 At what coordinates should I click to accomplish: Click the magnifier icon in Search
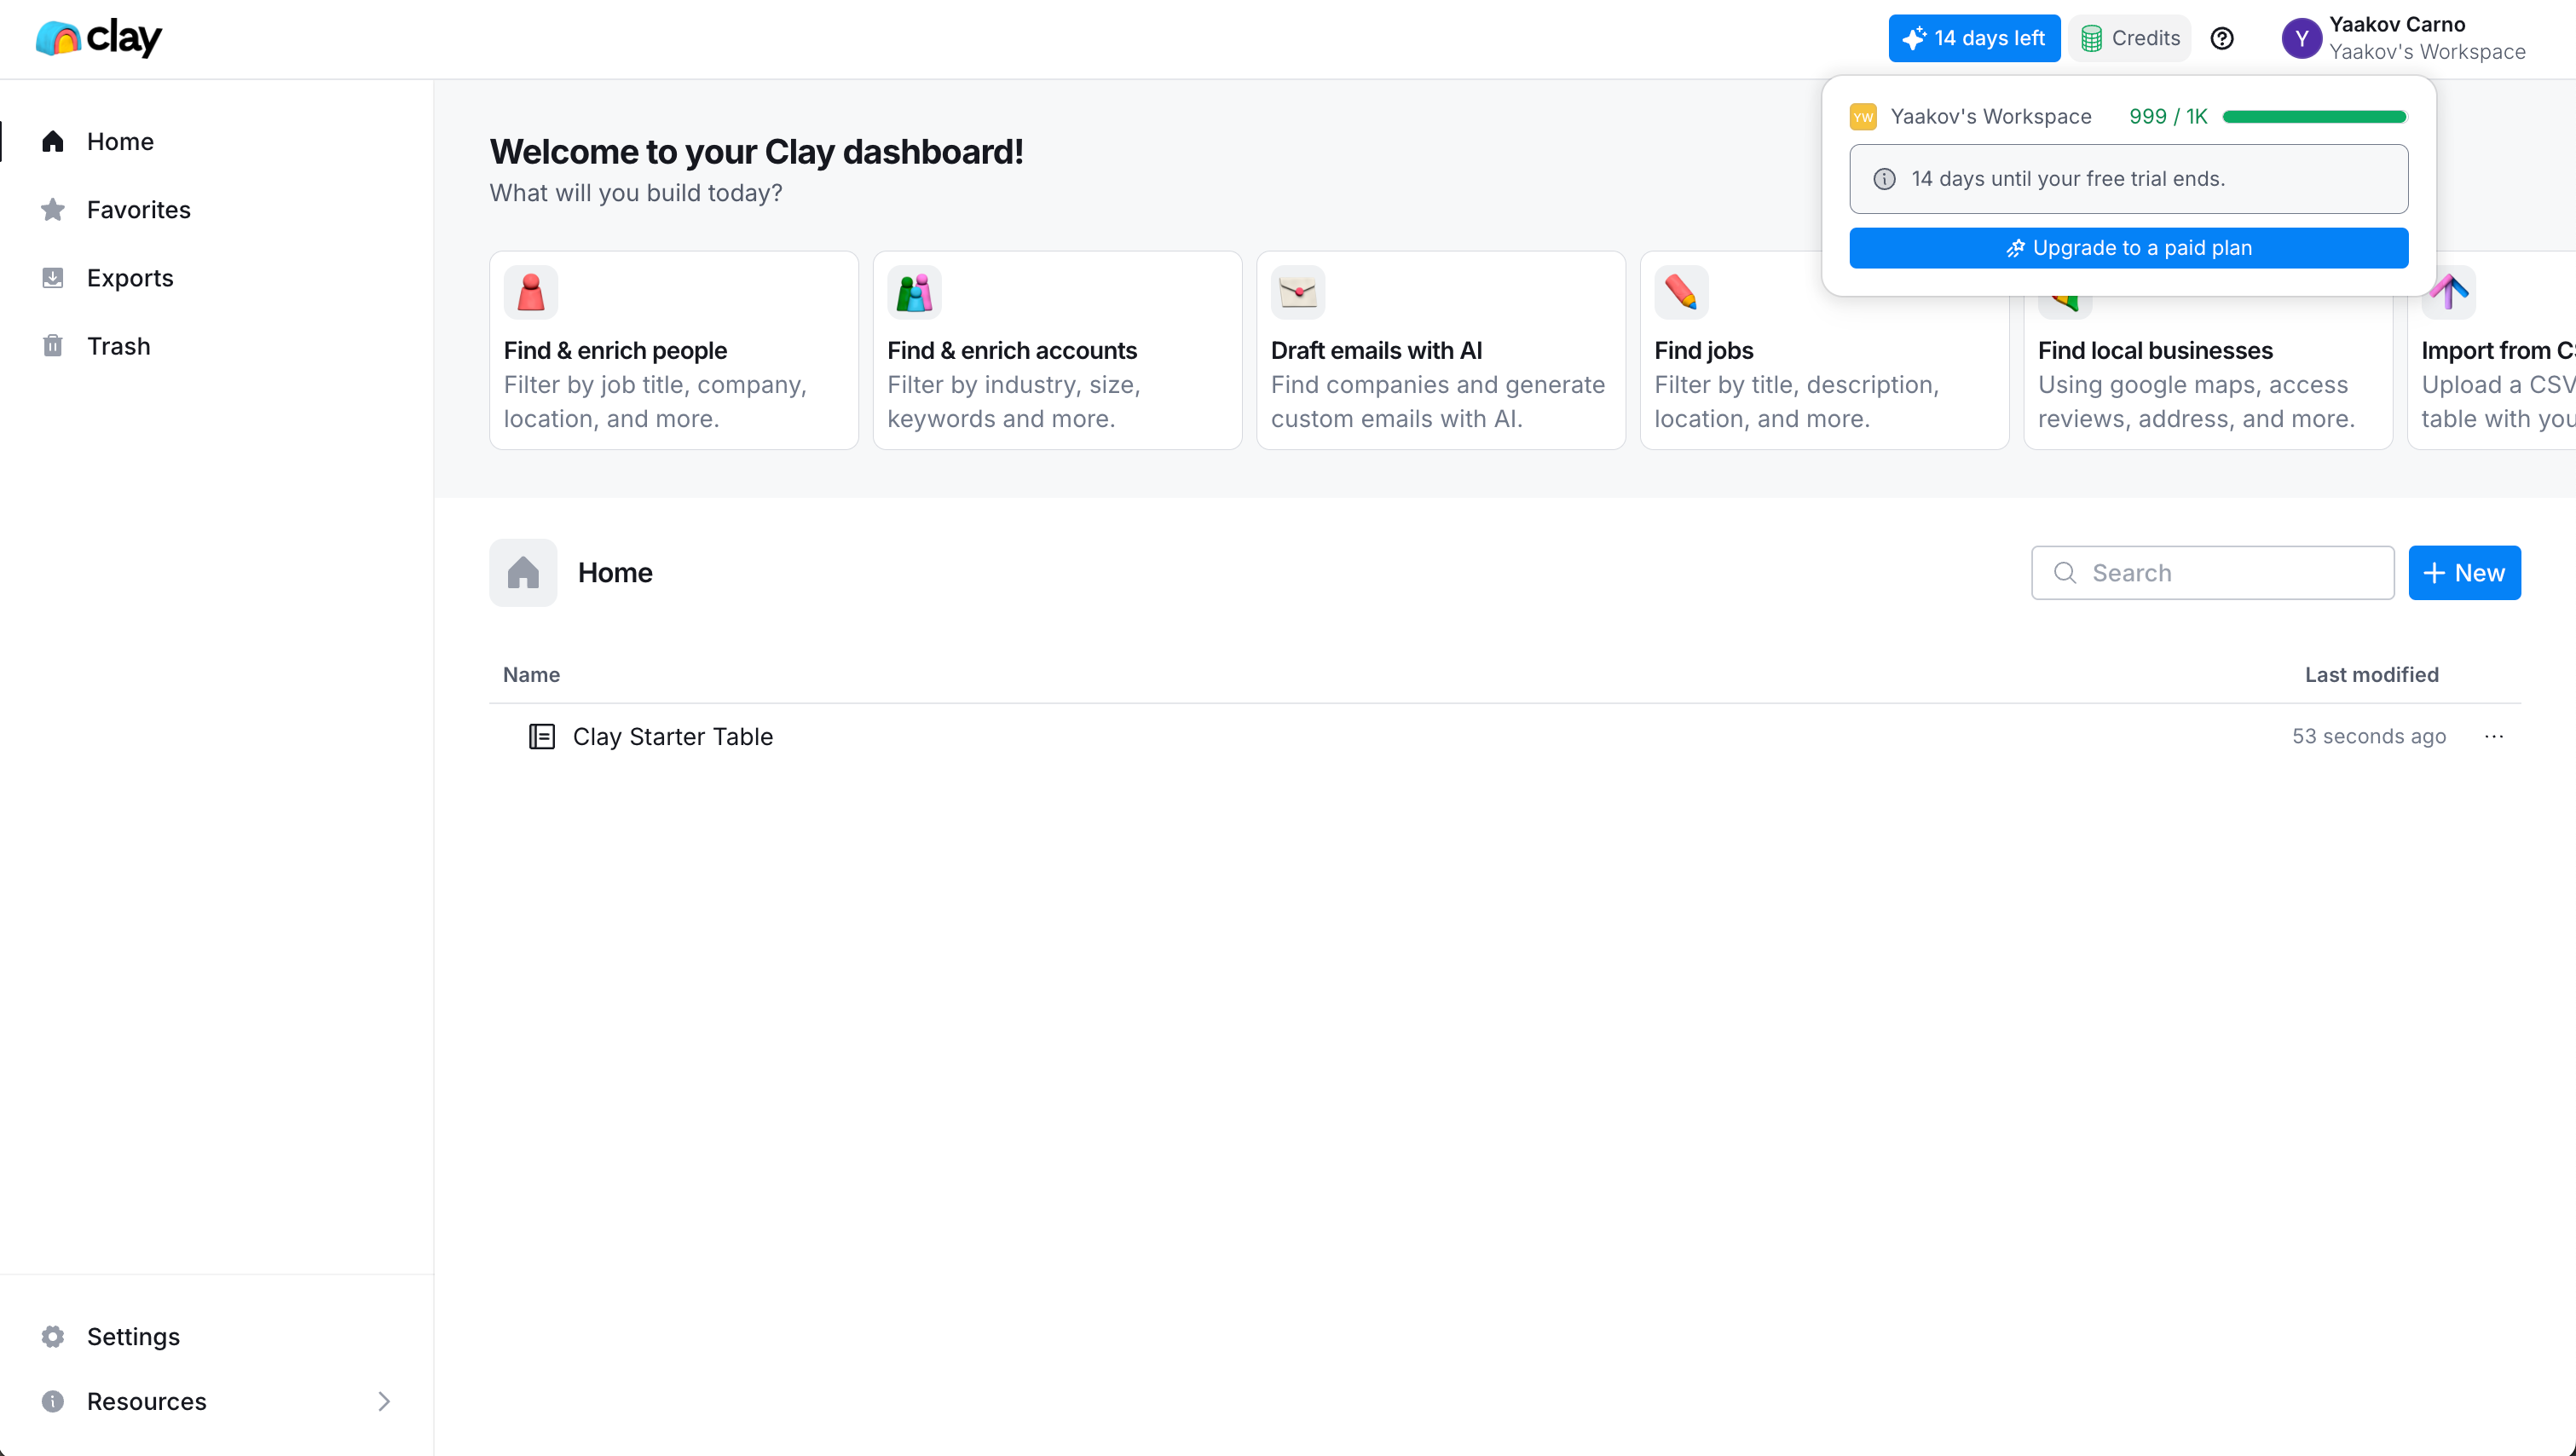pos(2064,572)
